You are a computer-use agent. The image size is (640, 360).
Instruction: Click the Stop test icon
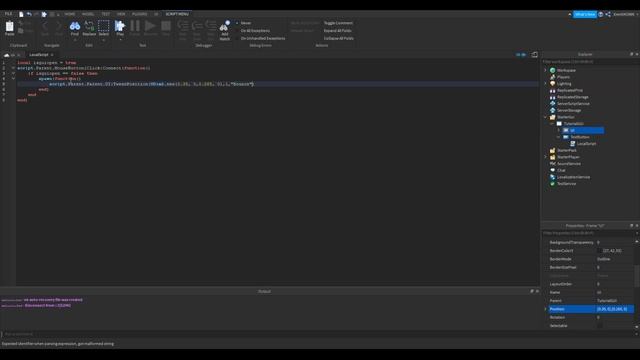pos(166,26)
